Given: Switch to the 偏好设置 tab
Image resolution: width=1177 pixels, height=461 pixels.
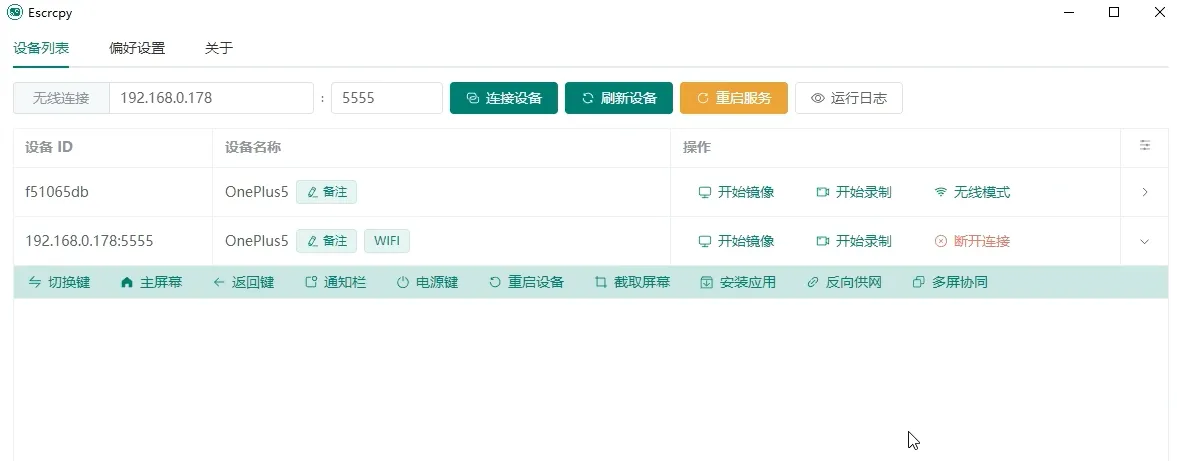Looking at the screenshot, I should click(137, 48).
